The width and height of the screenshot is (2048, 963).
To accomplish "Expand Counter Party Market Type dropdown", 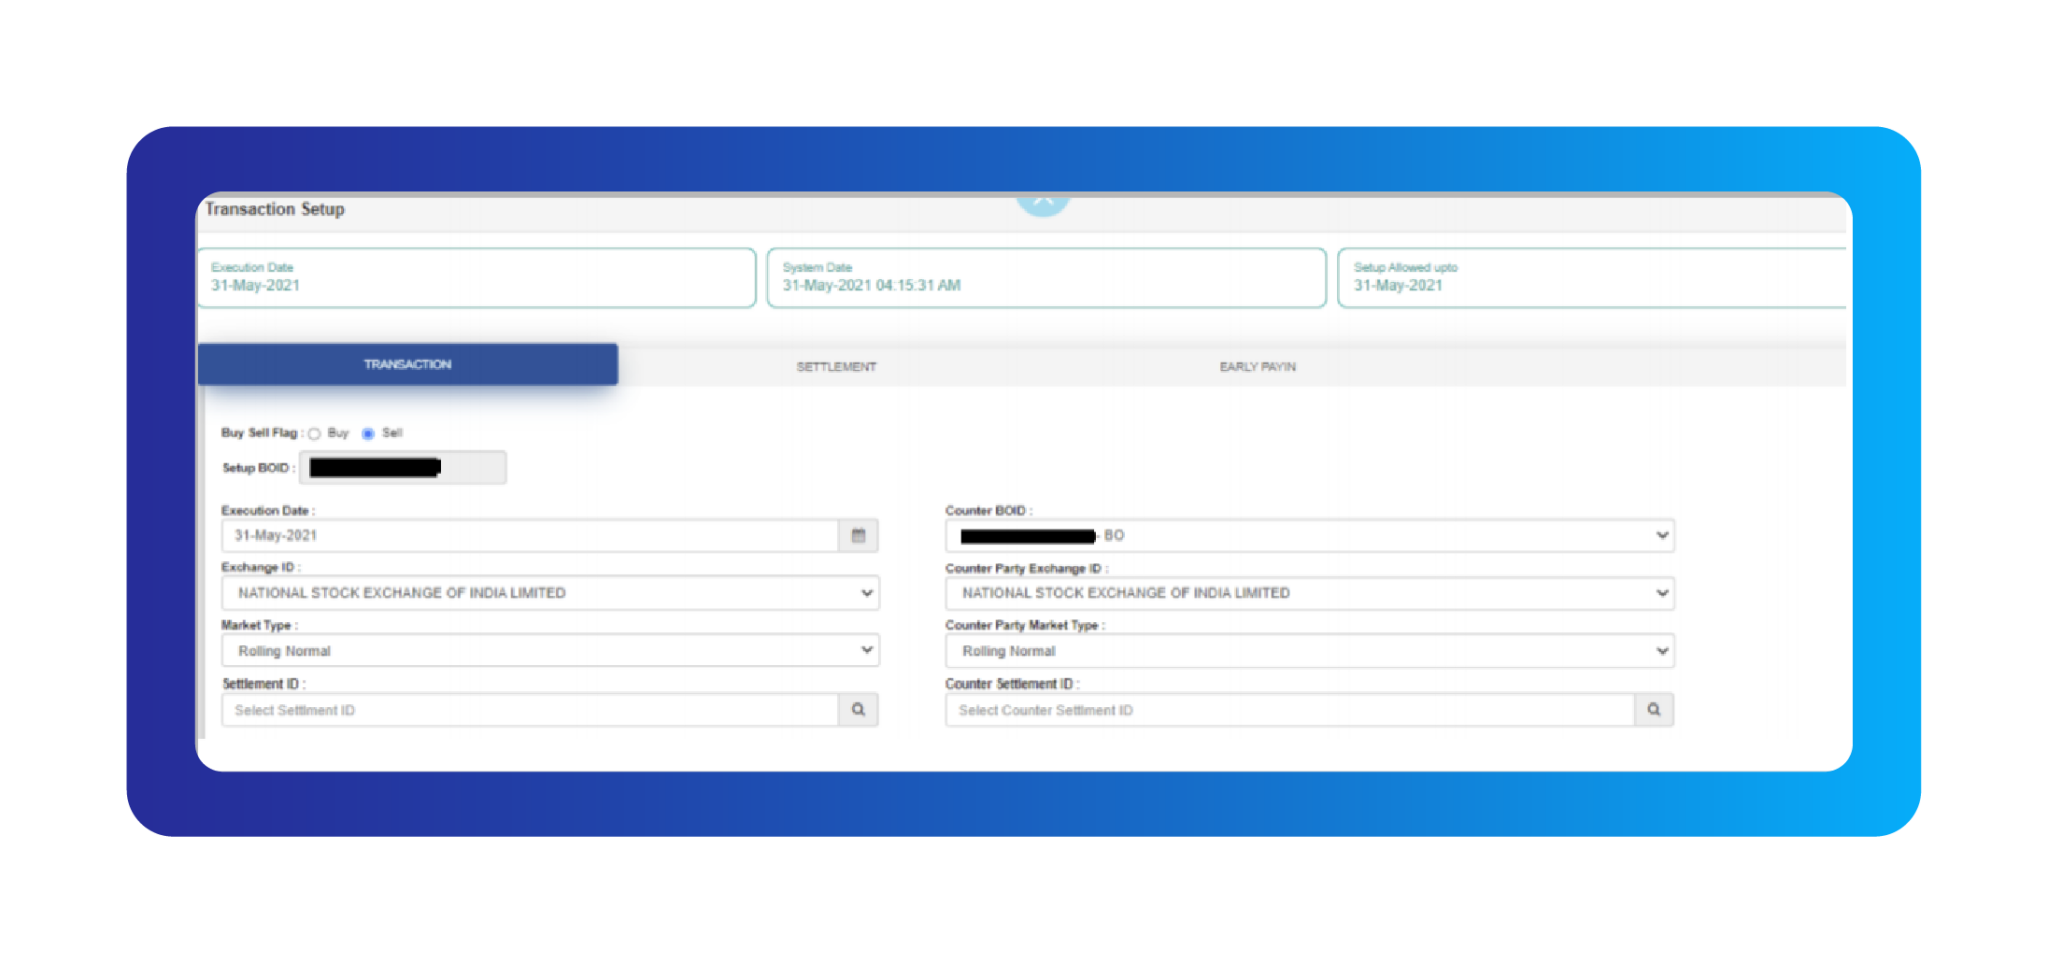I will click(1310, 651).
